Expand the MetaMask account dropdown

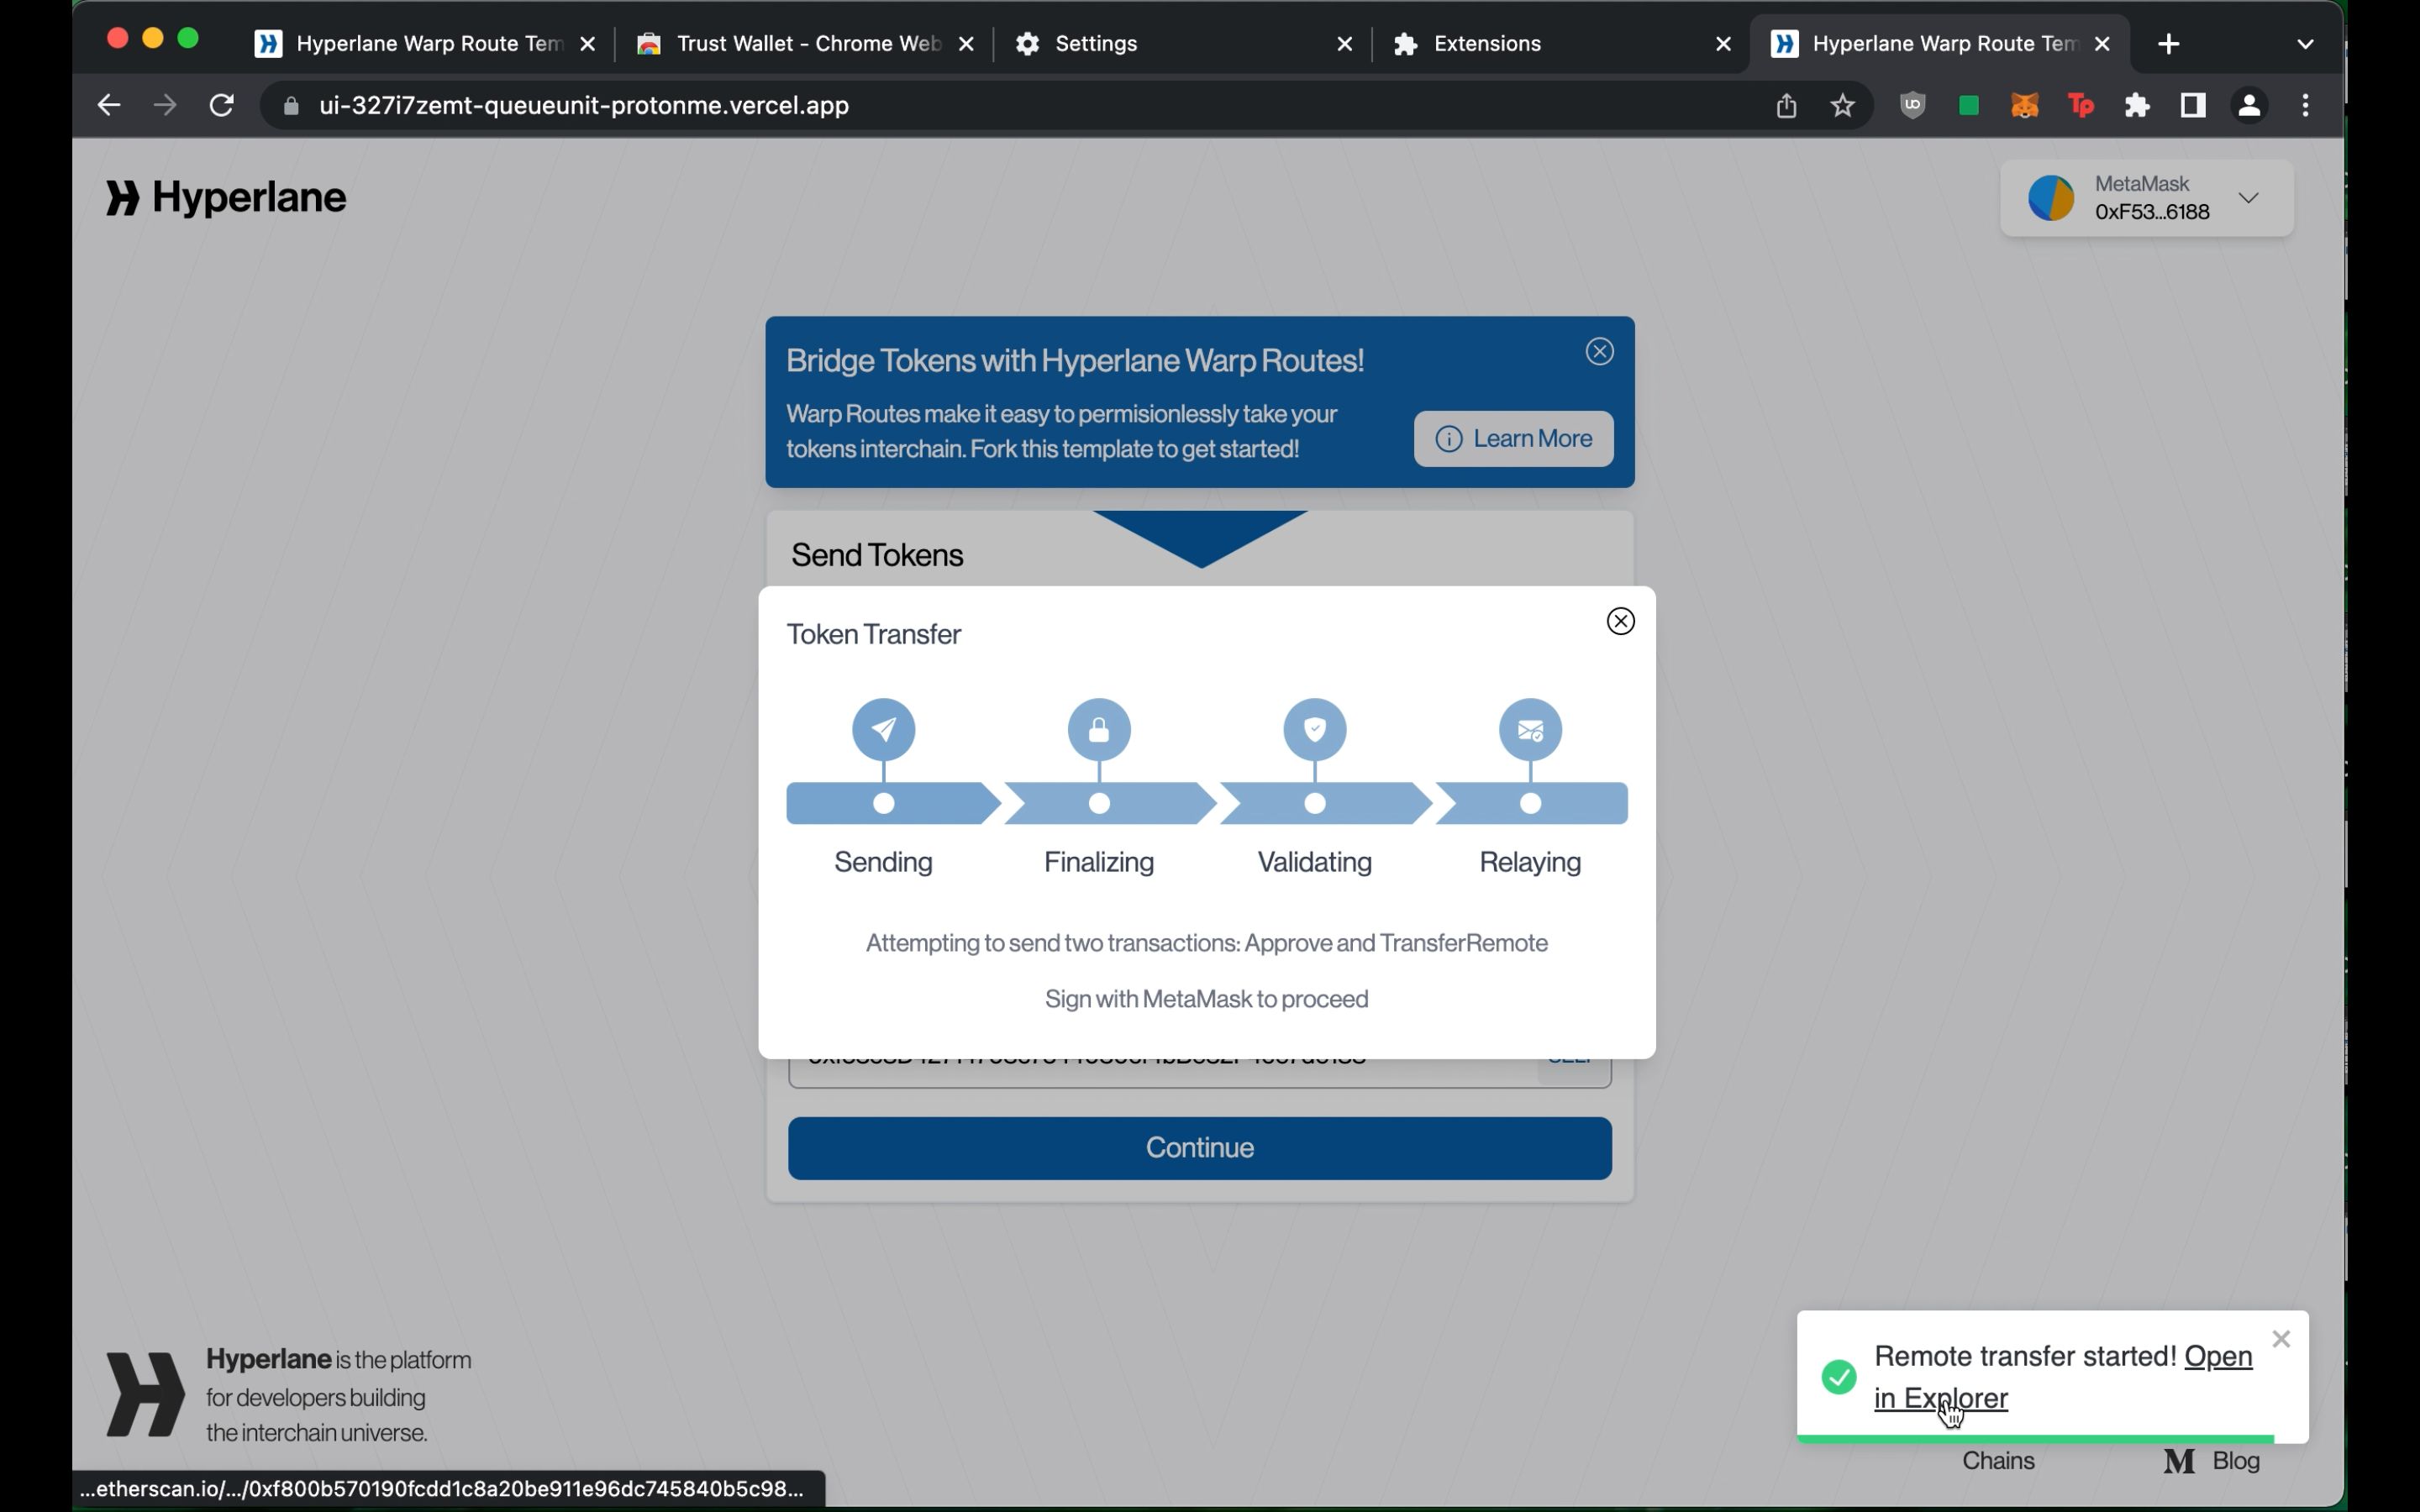click(x=2249, y=197)
